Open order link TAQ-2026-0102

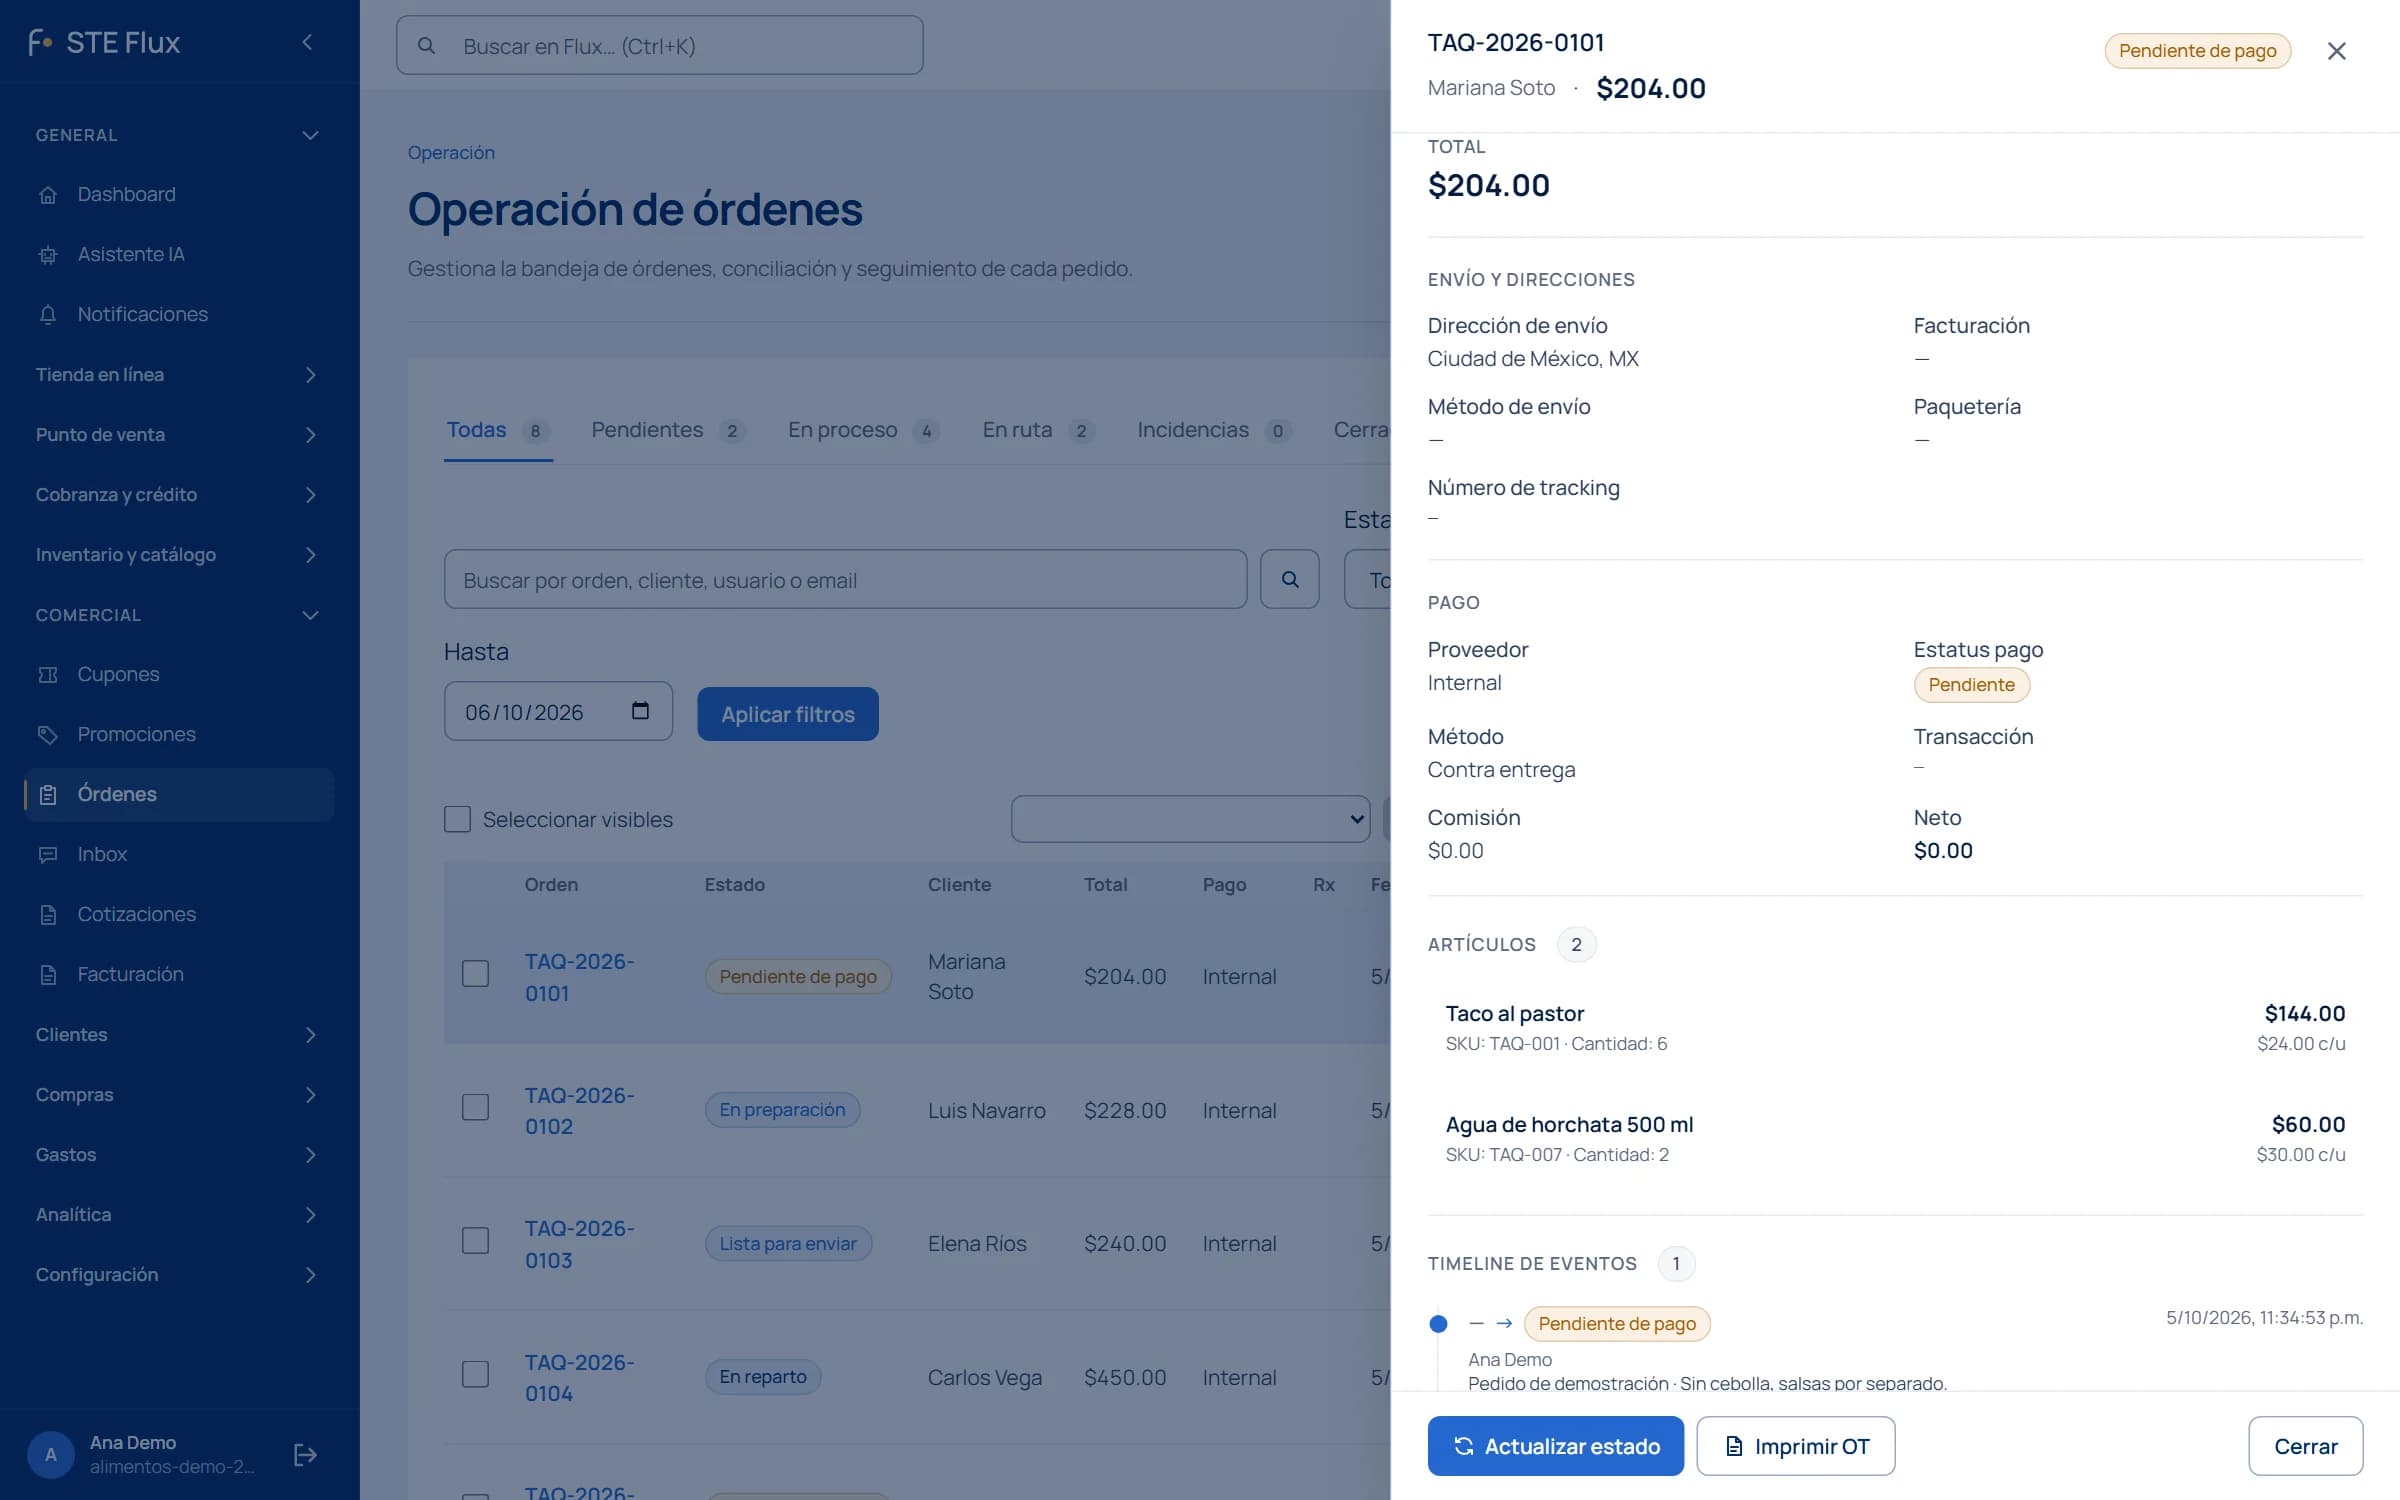coord(580,1110)
